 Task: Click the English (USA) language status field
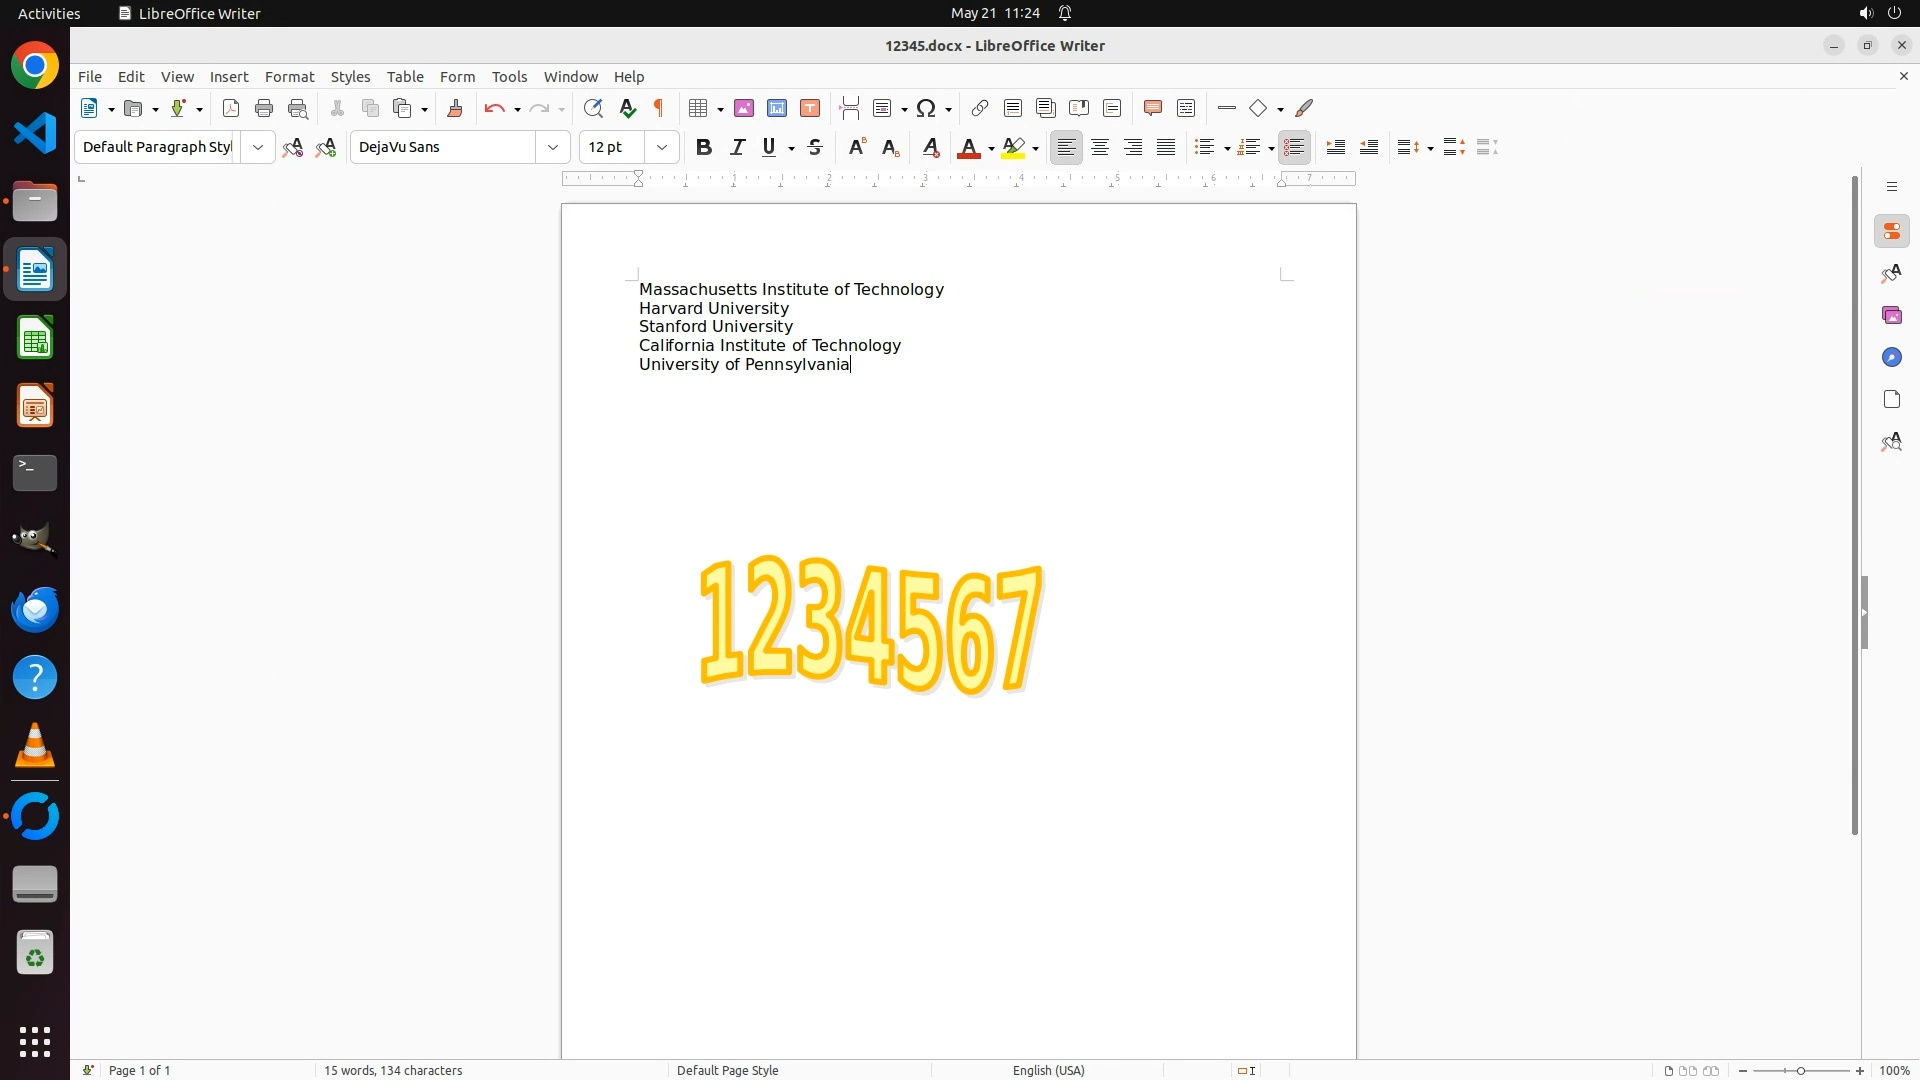(1048, 1070)
